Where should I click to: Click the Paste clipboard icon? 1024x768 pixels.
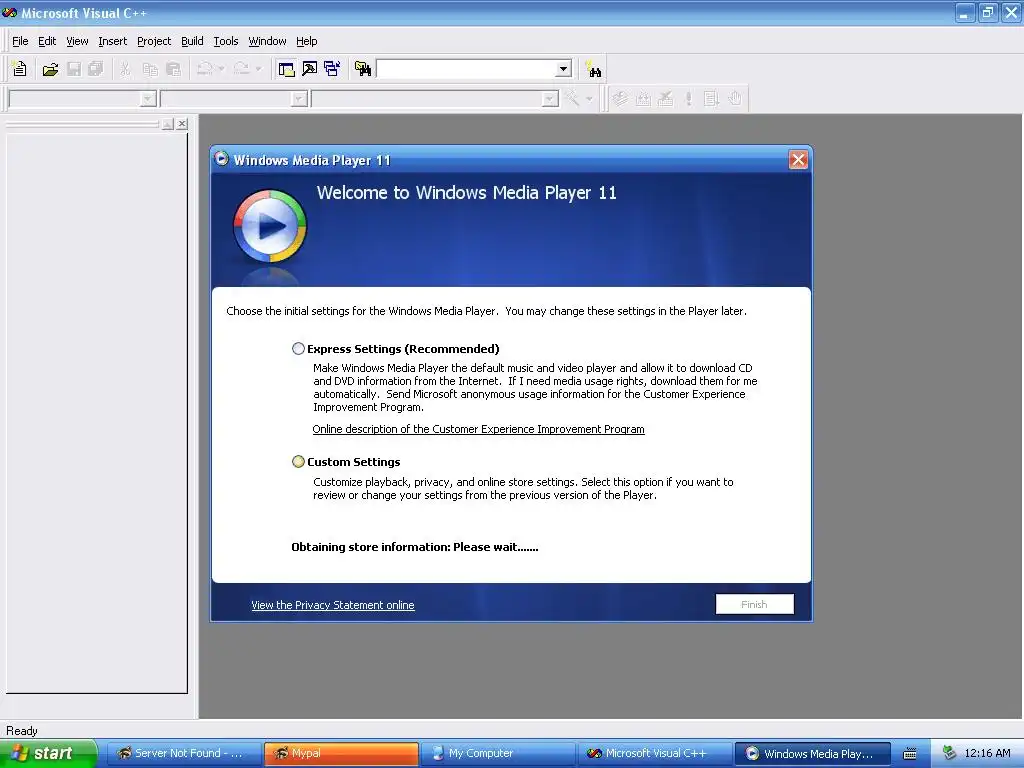click(174, 69)
